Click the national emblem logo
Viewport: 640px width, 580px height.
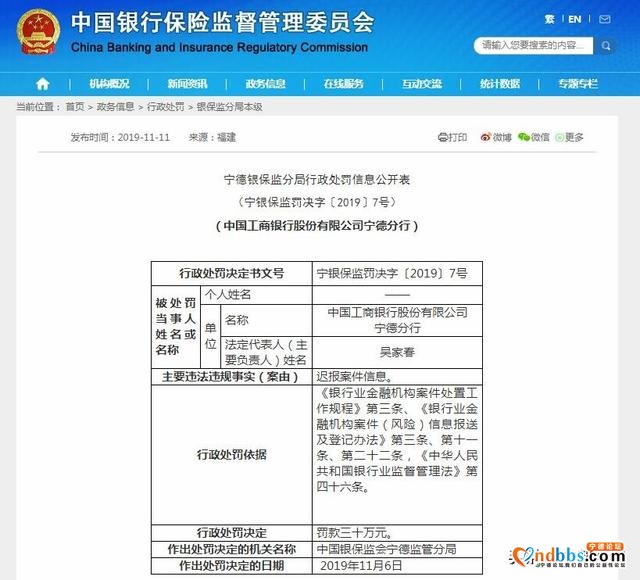click(x=38, y=31)
